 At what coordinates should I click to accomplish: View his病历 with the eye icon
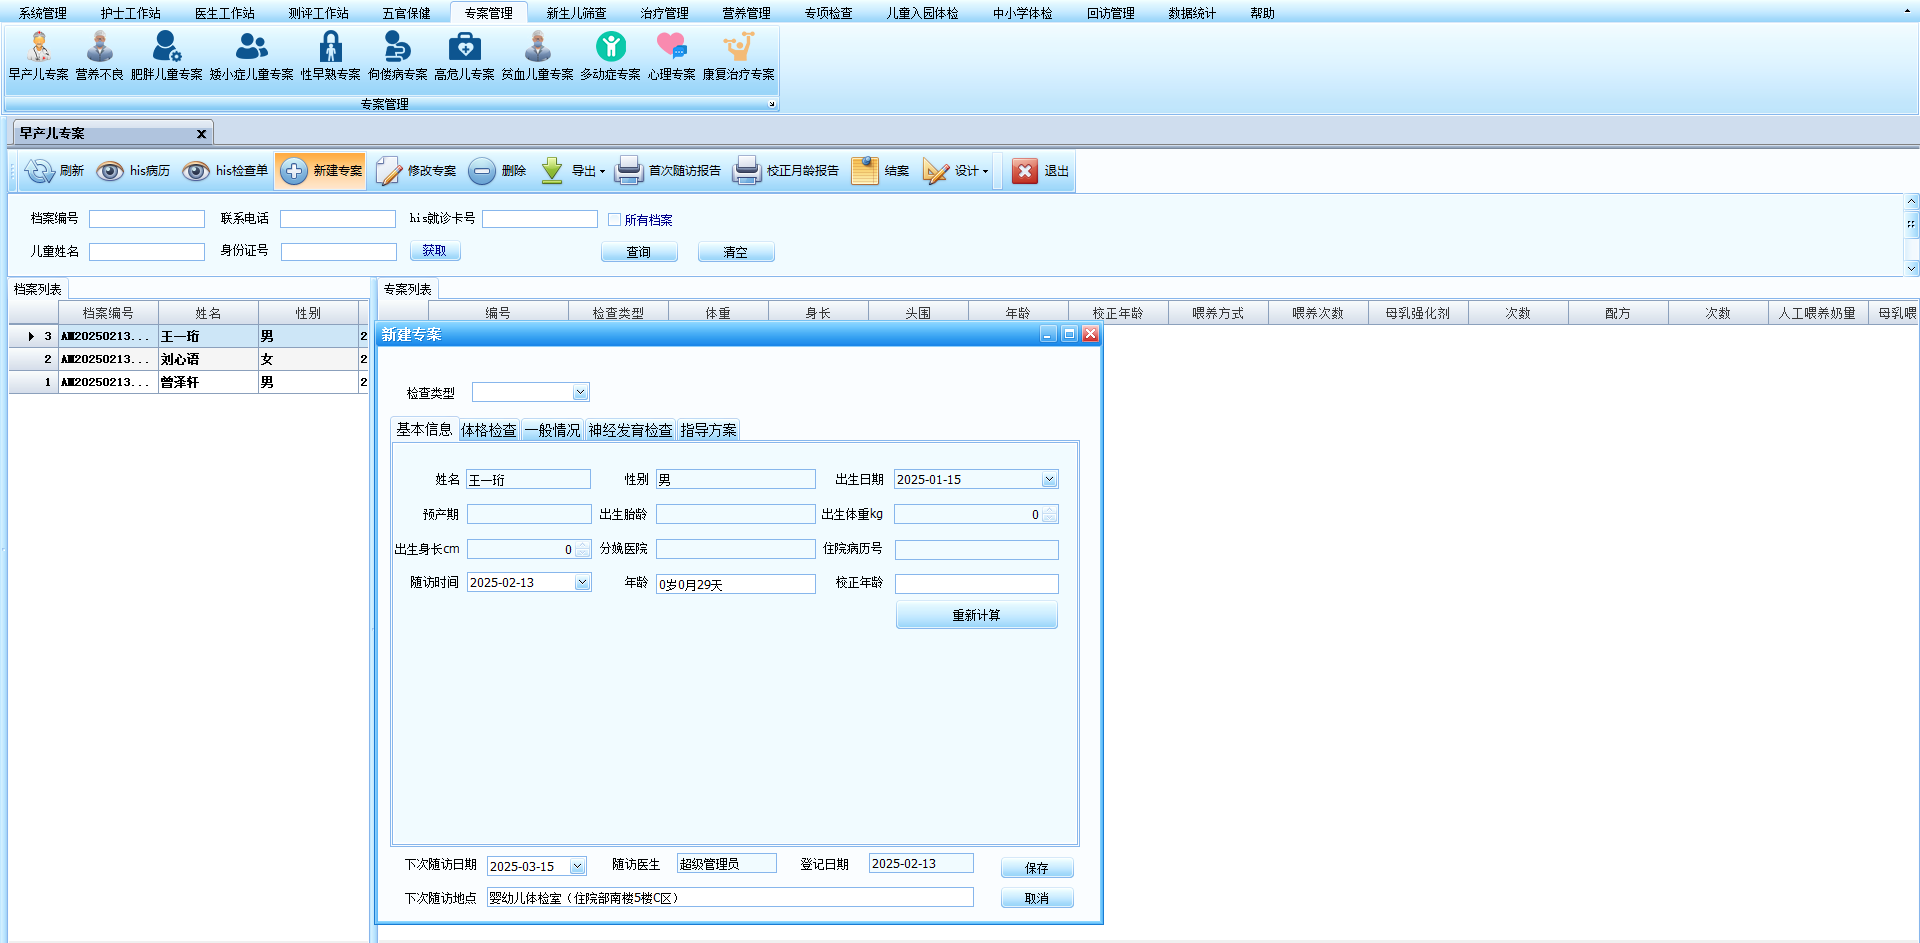coord(110,171)
